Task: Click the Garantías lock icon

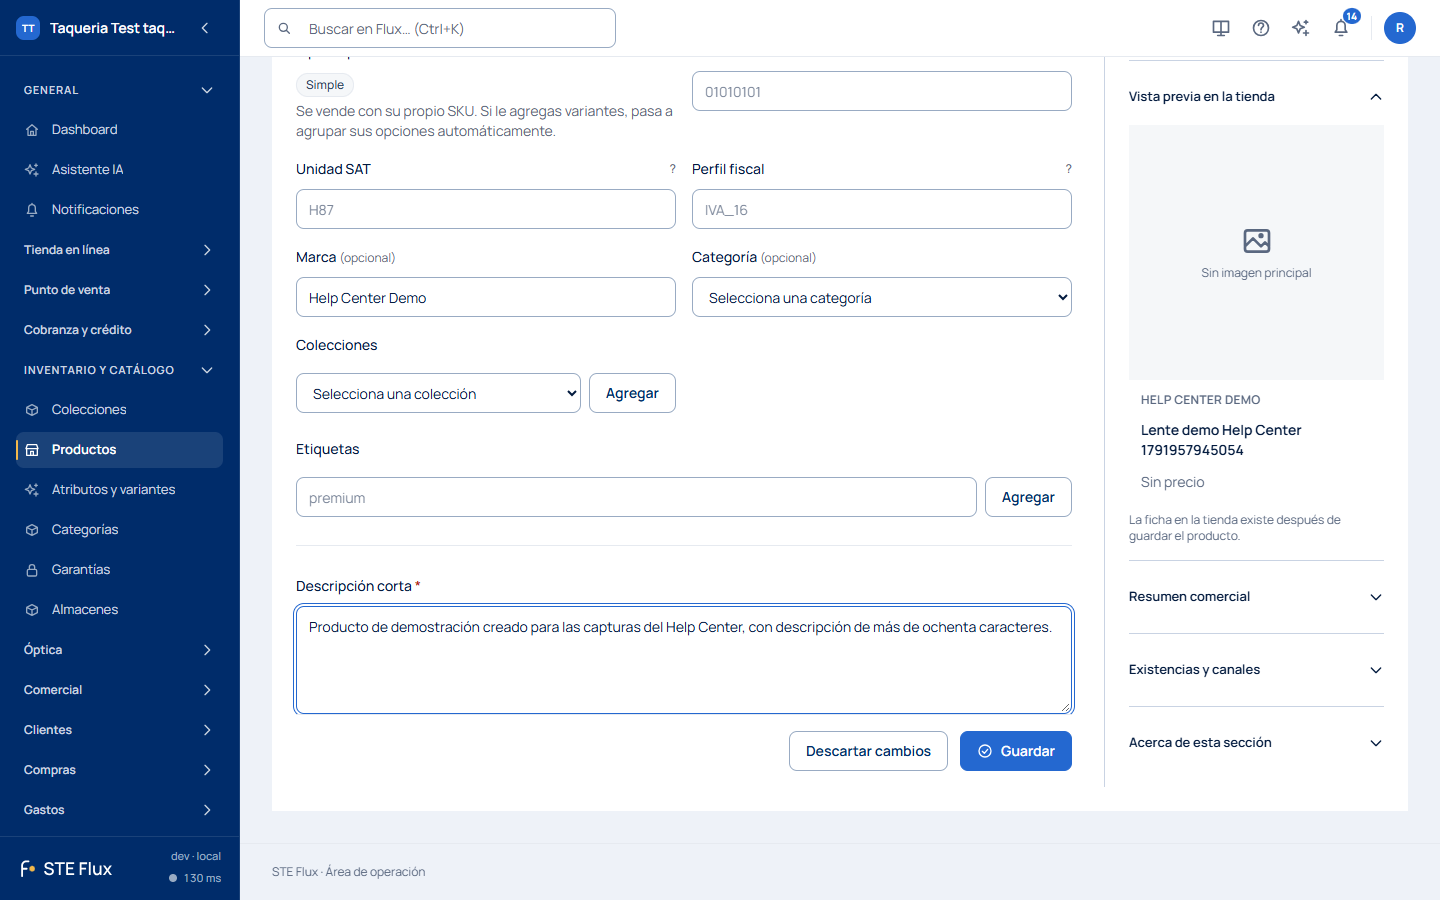Action: click(x=32, y=570)
